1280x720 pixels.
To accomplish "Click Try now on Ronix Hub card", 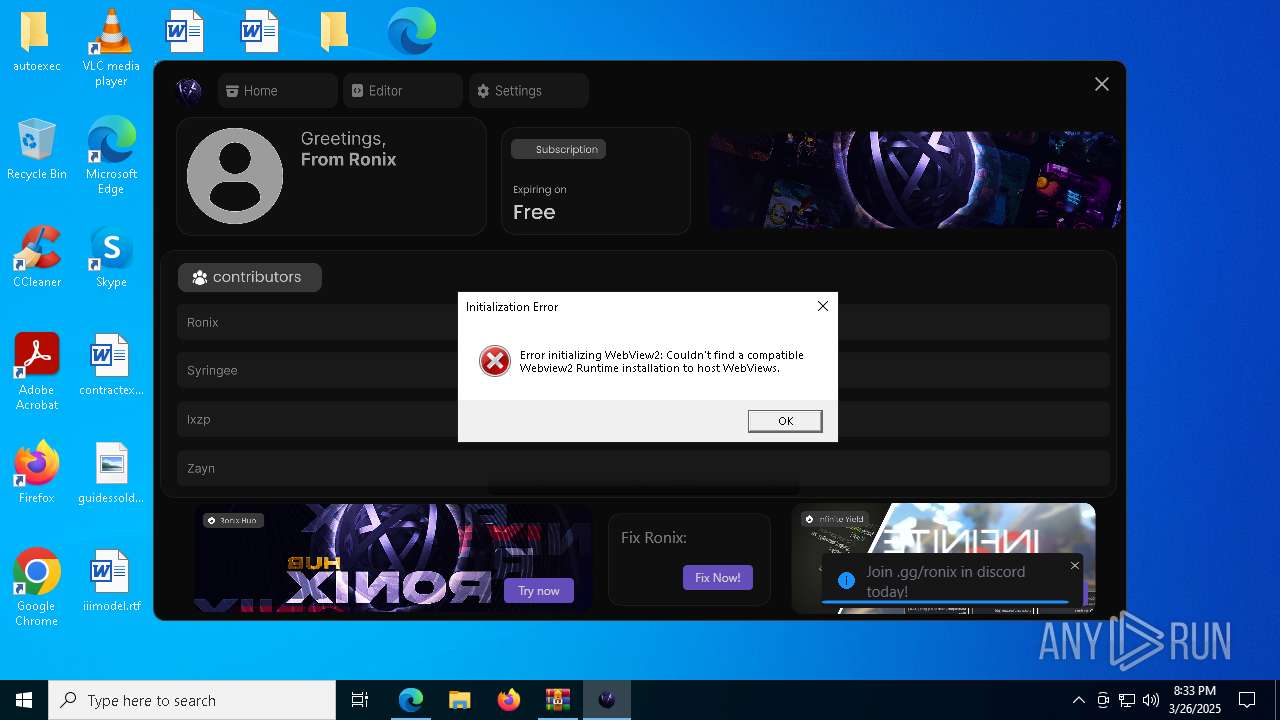I will pos(539,591).
